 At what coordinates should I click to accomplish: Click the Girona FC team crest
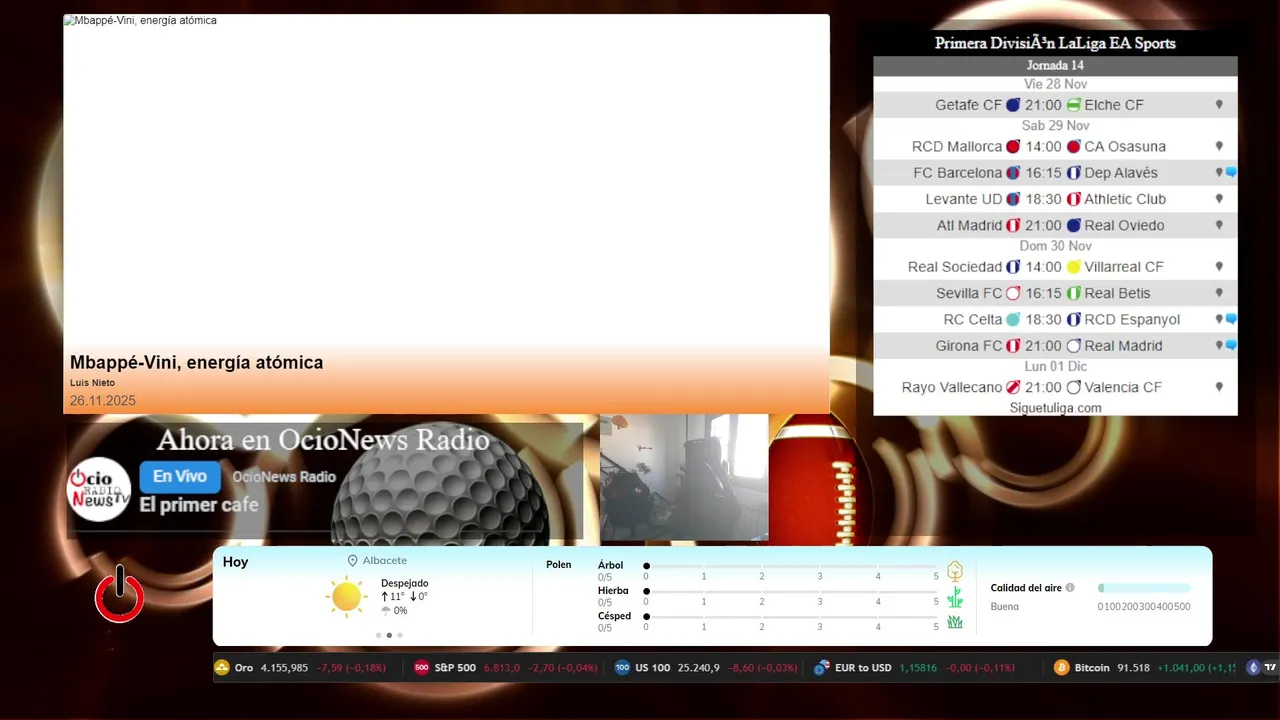[1013, 346]
